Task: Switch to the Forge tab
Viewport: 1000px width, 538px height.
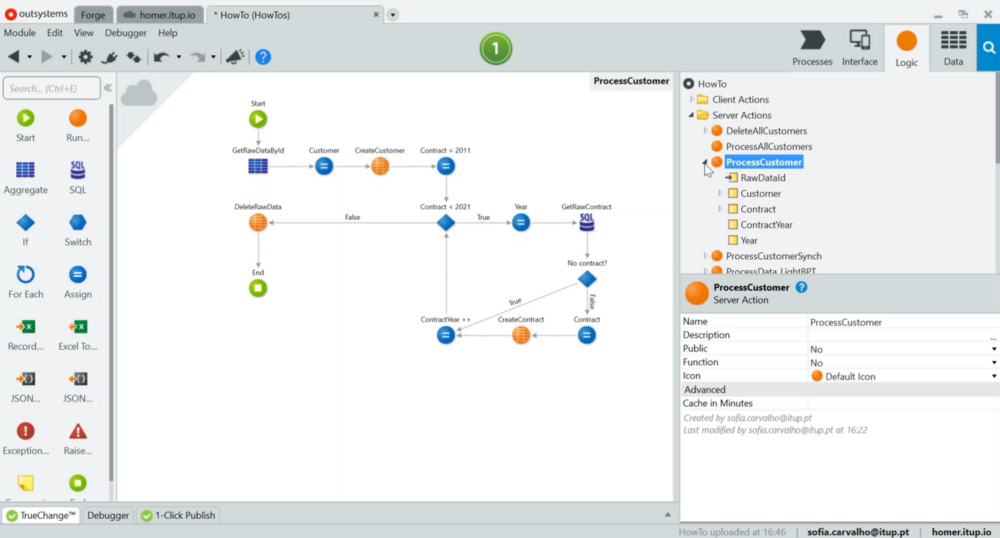Action: click(93, 15)
